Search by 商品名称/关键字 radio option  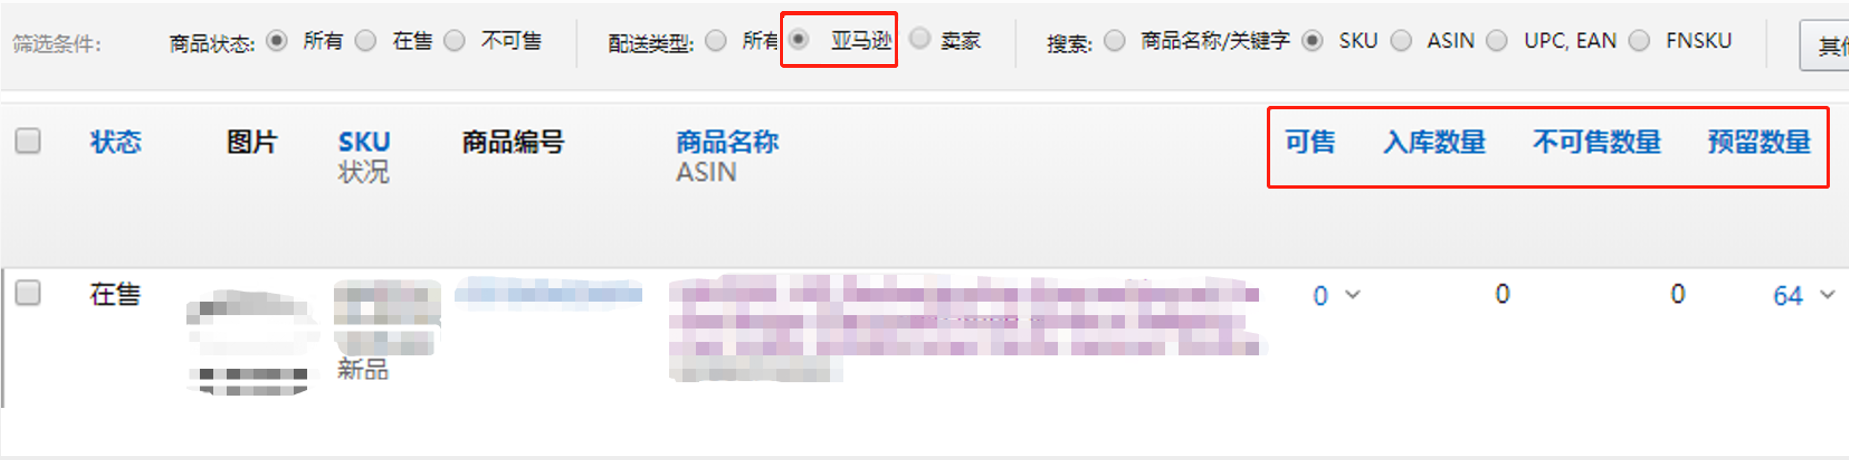[1115, 40]
